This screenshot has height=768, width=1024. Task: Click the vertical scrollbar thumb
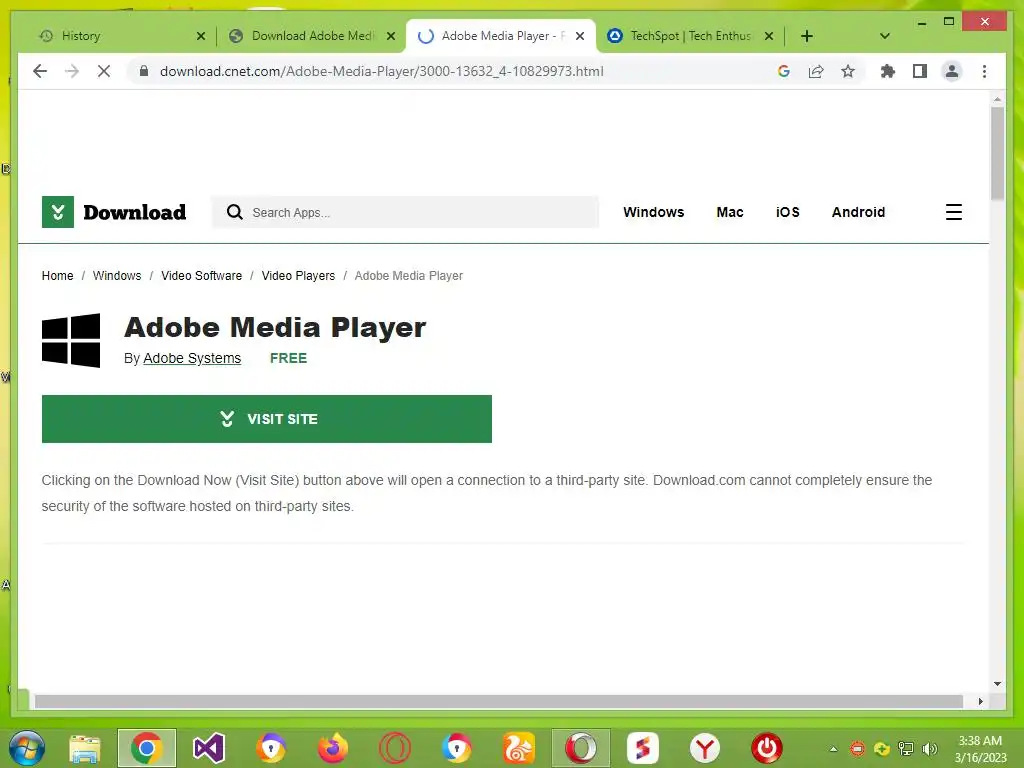(997, 153)
